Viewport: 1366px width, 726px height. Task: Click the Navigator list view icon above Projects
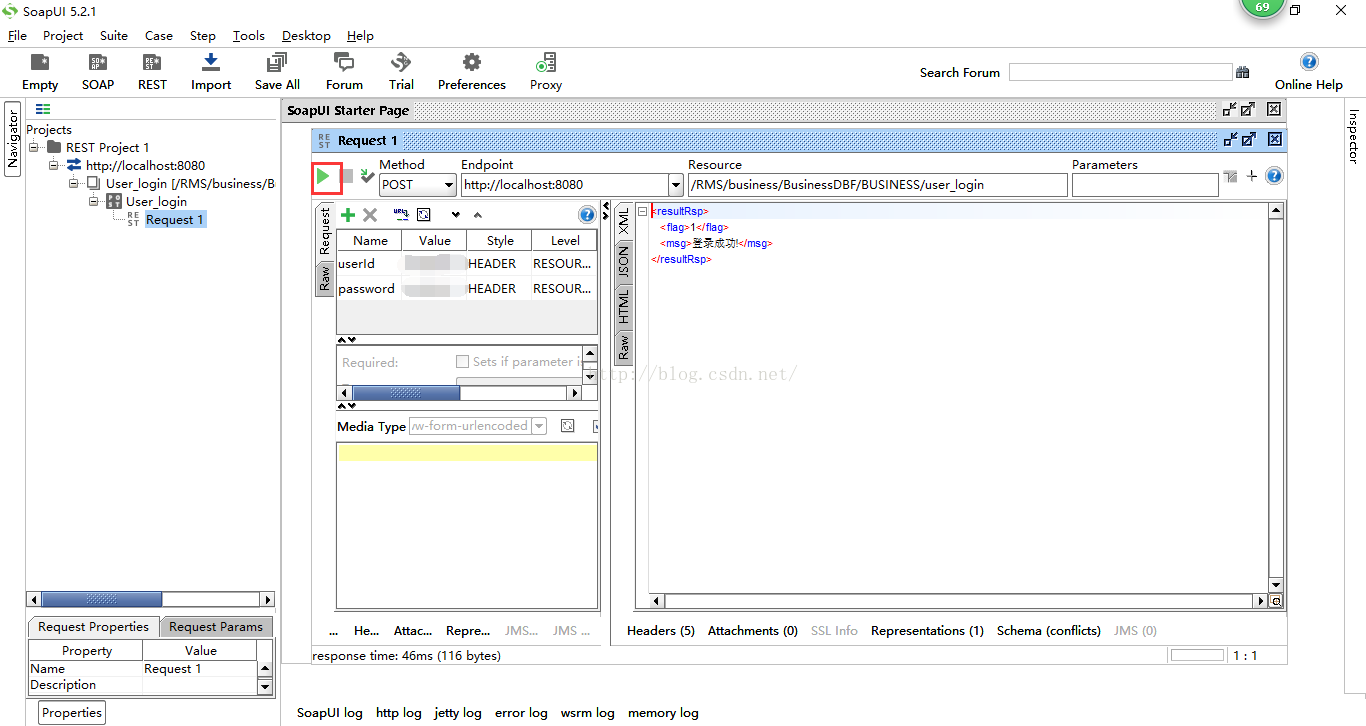pos(43,109)
